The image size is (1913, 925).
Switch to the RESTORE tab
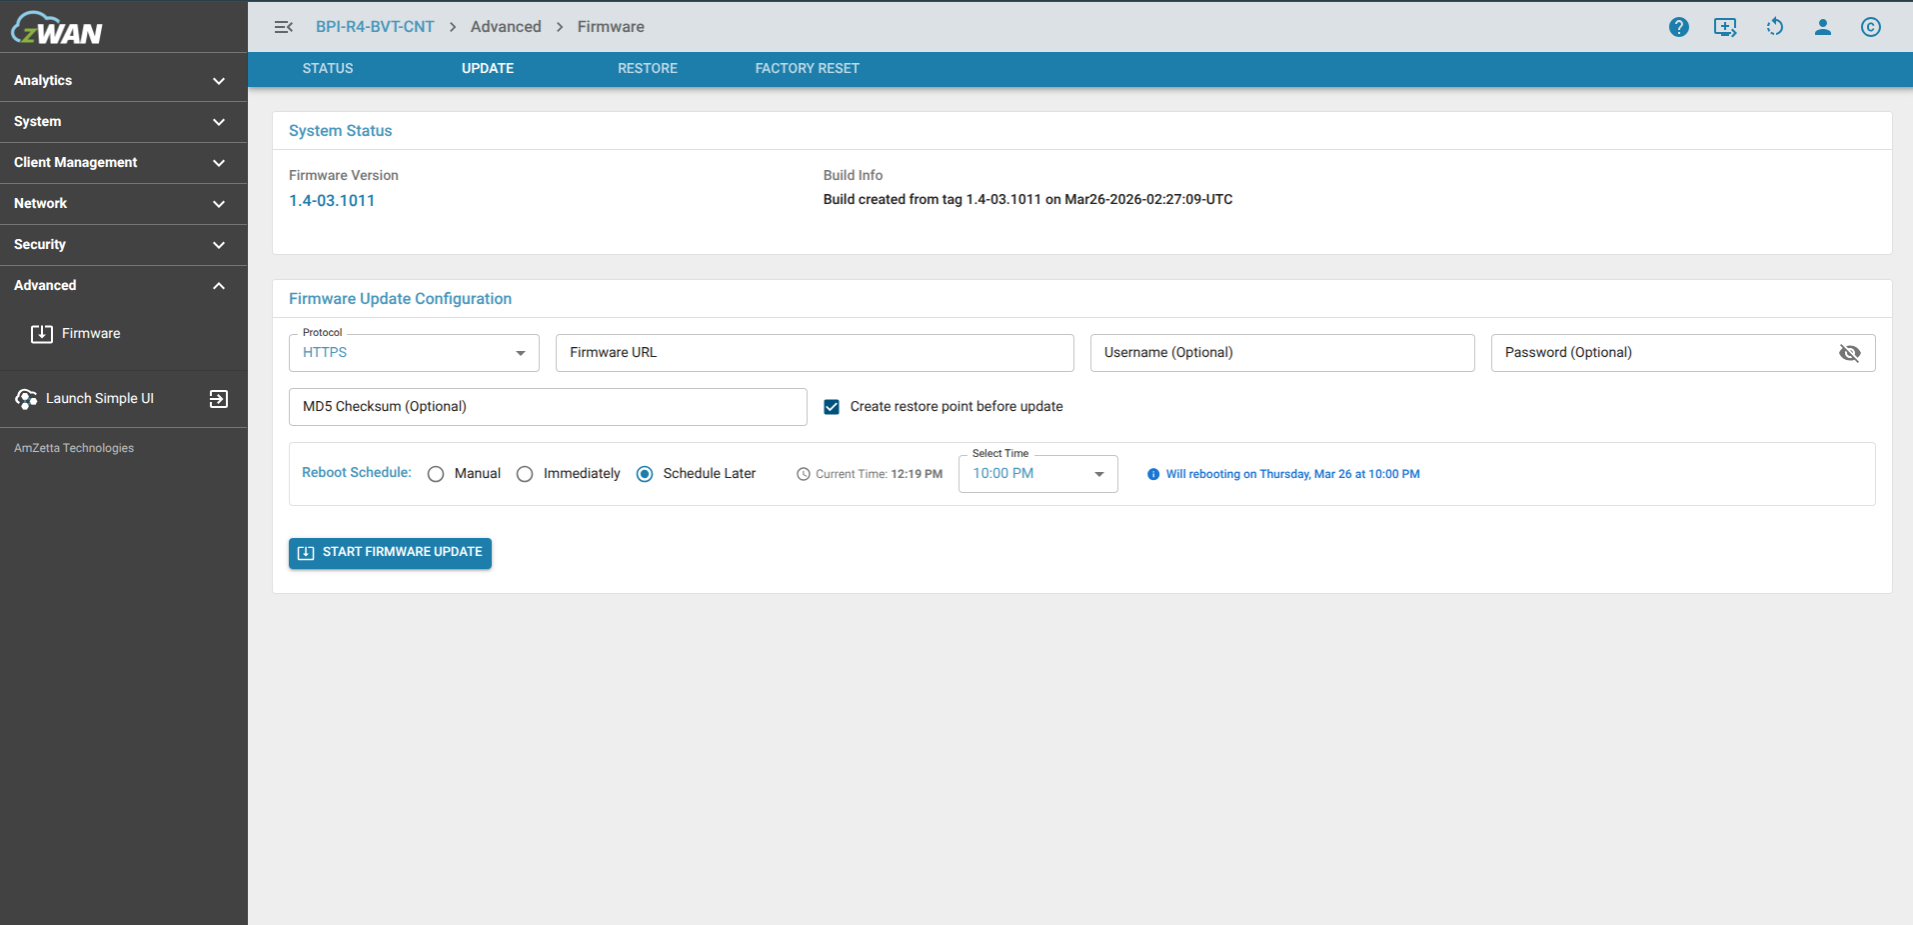point(647,68)
